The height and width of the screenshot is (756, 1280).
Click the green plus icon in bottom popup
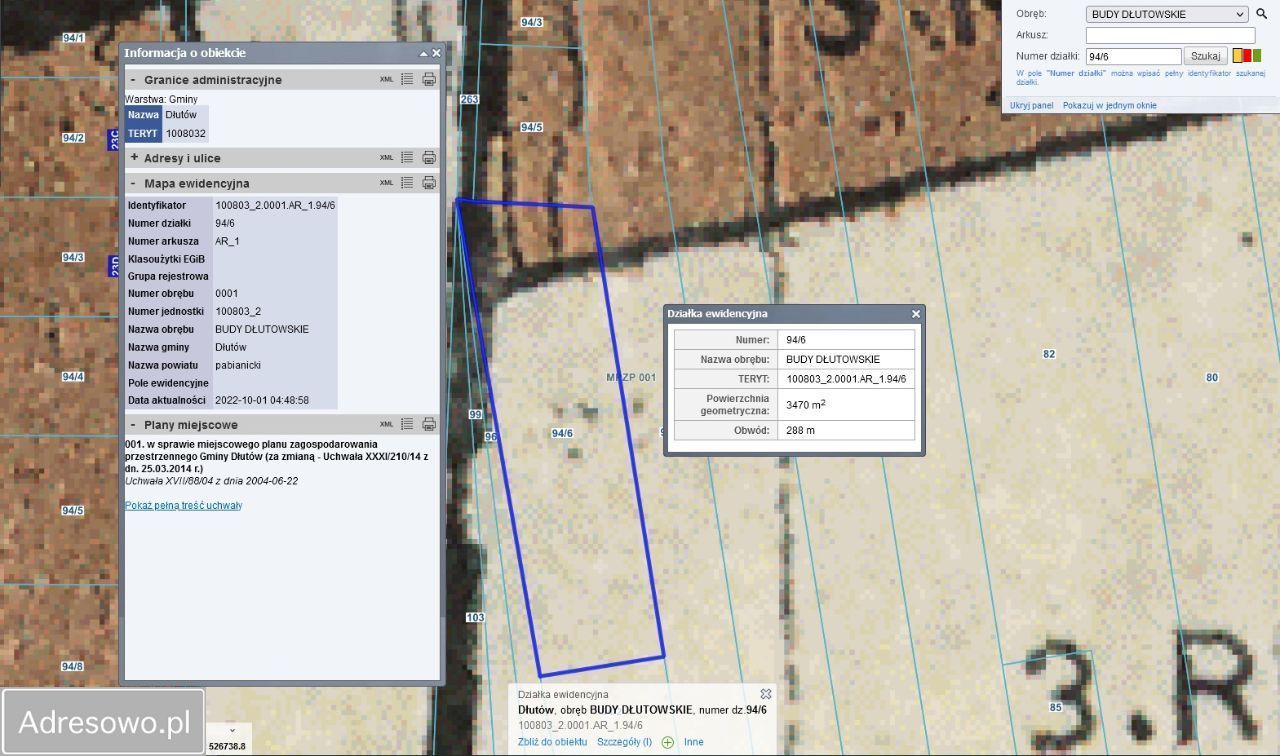[x=667, y=742]
